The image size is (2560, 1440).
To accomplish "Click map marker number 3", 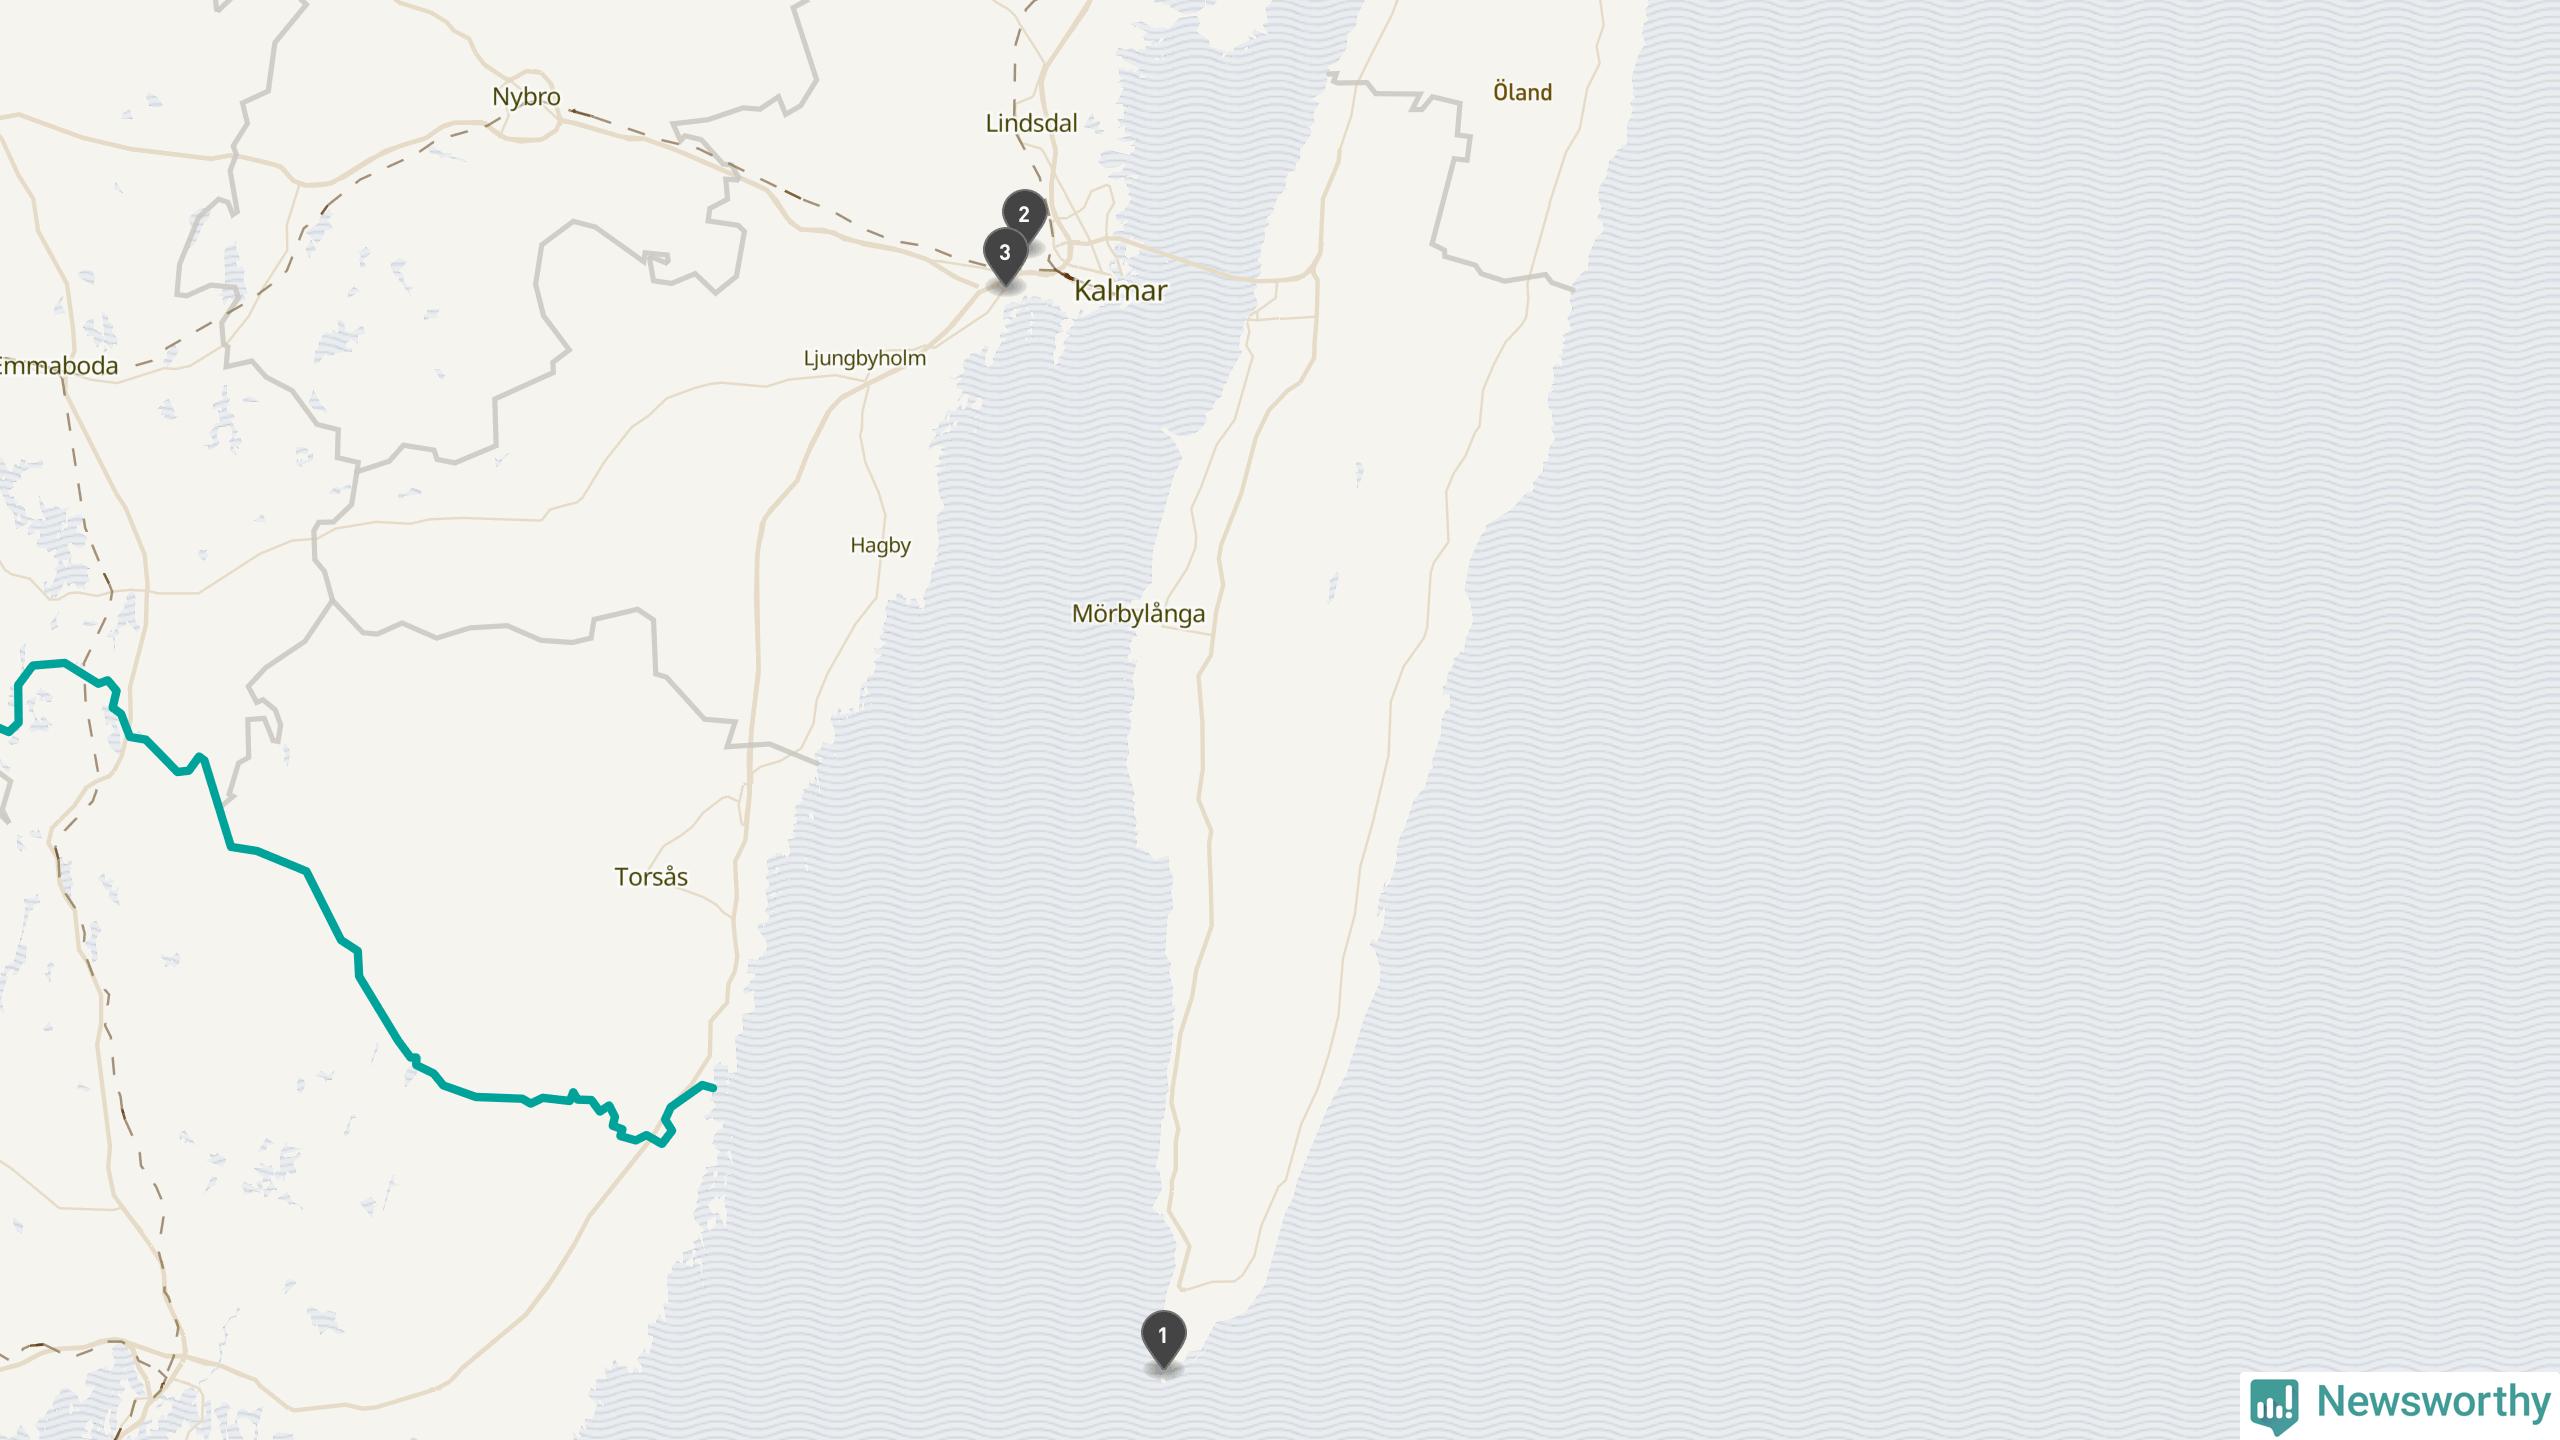I will tap(1005, 256).
